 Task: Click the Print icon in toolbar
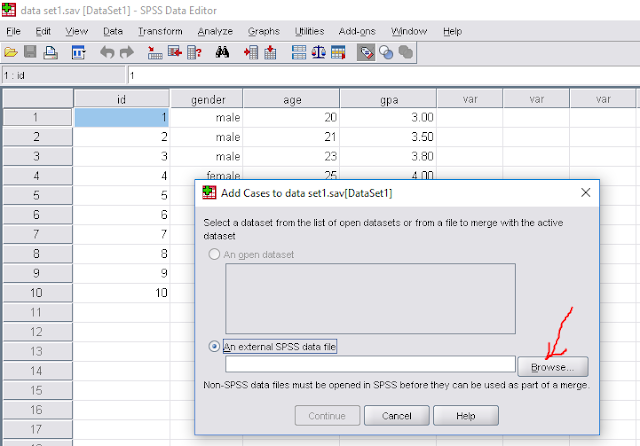click(51, 53)
